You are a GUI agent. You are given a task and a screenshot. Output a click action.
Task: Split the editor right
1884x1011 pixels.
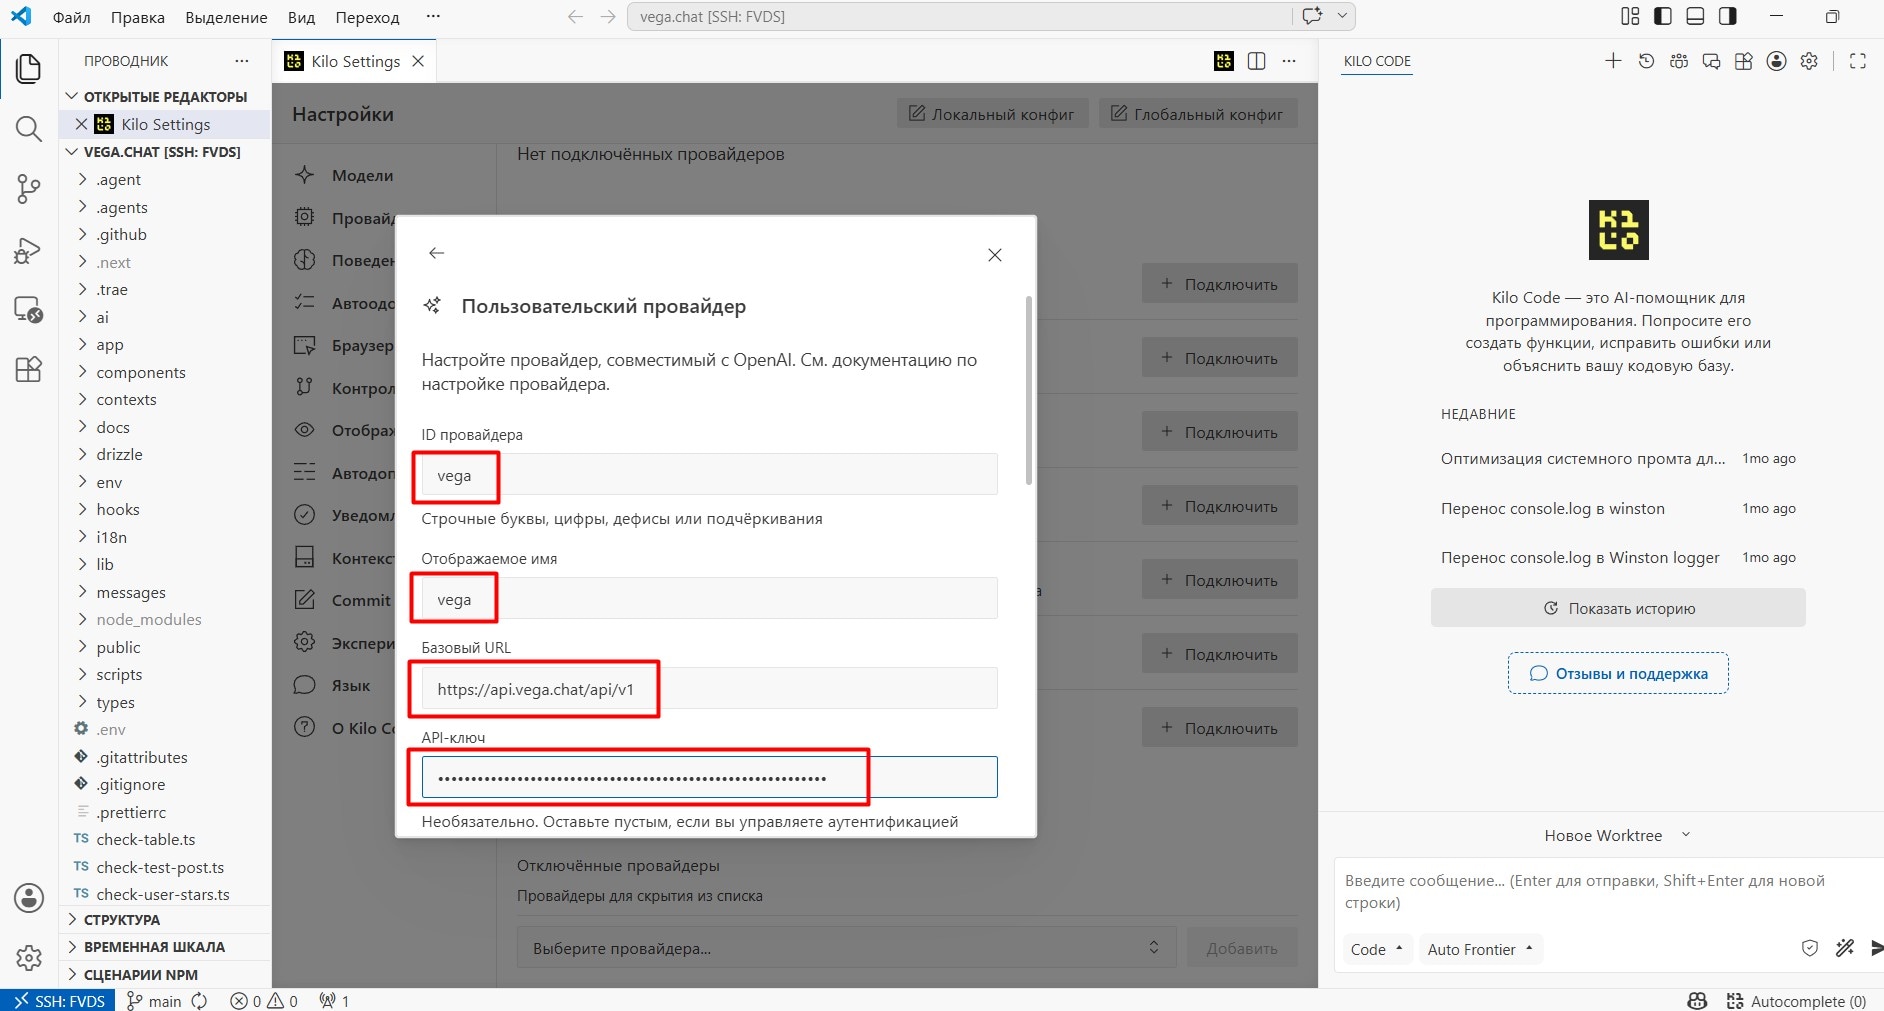1257,61
